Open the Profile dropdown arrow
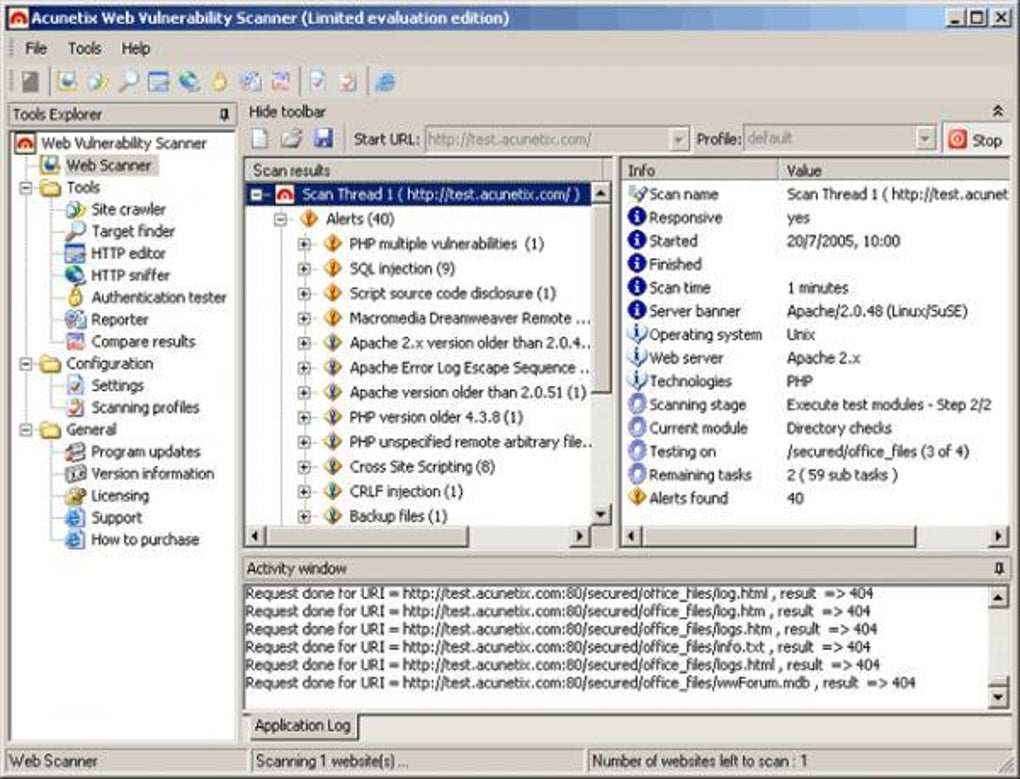 click(x=924, y=139)
